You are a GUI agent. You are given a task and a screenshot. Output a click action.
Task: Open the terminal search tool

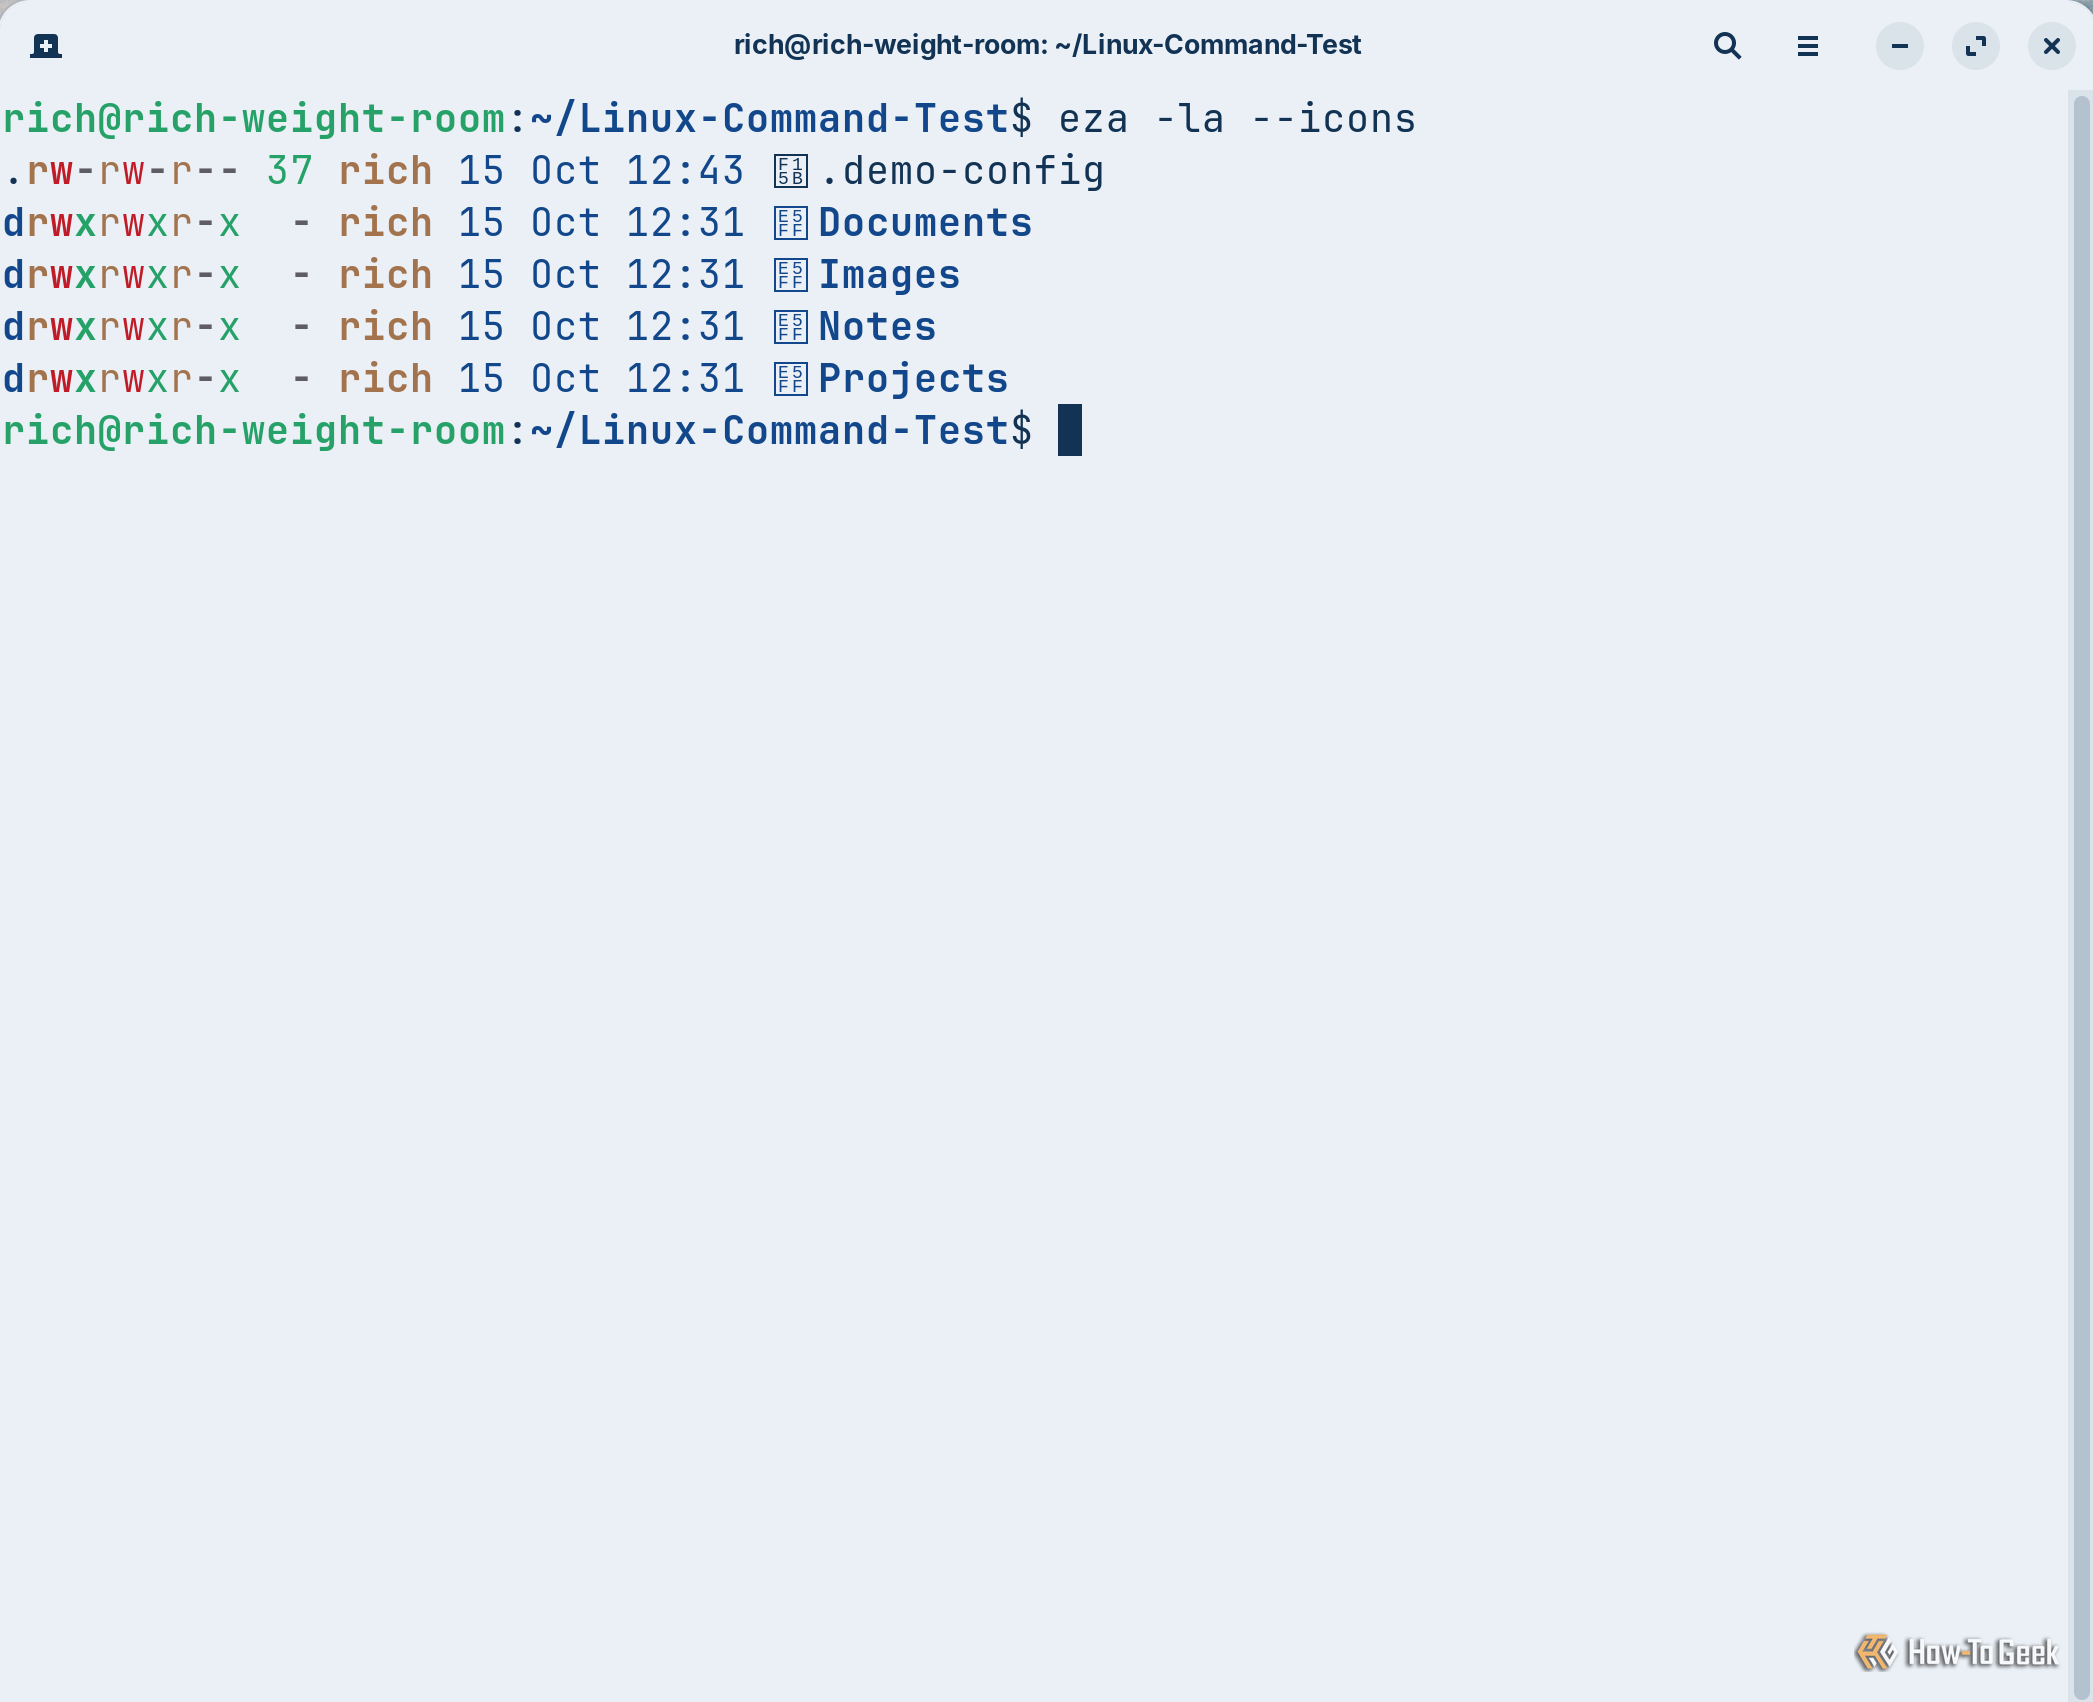(1727, 46)
